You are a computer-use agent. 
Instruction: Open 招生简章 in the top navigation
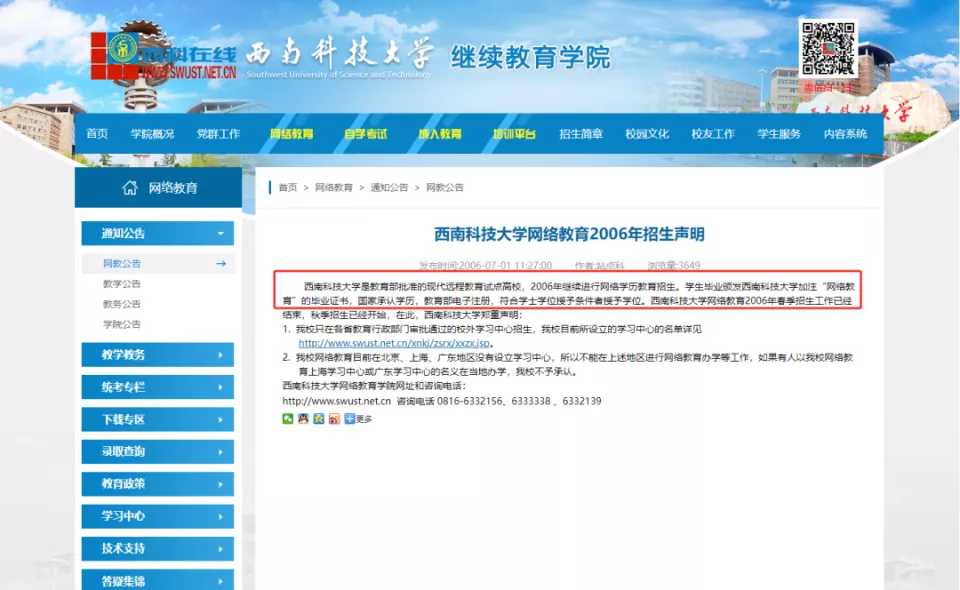(580, 134)
